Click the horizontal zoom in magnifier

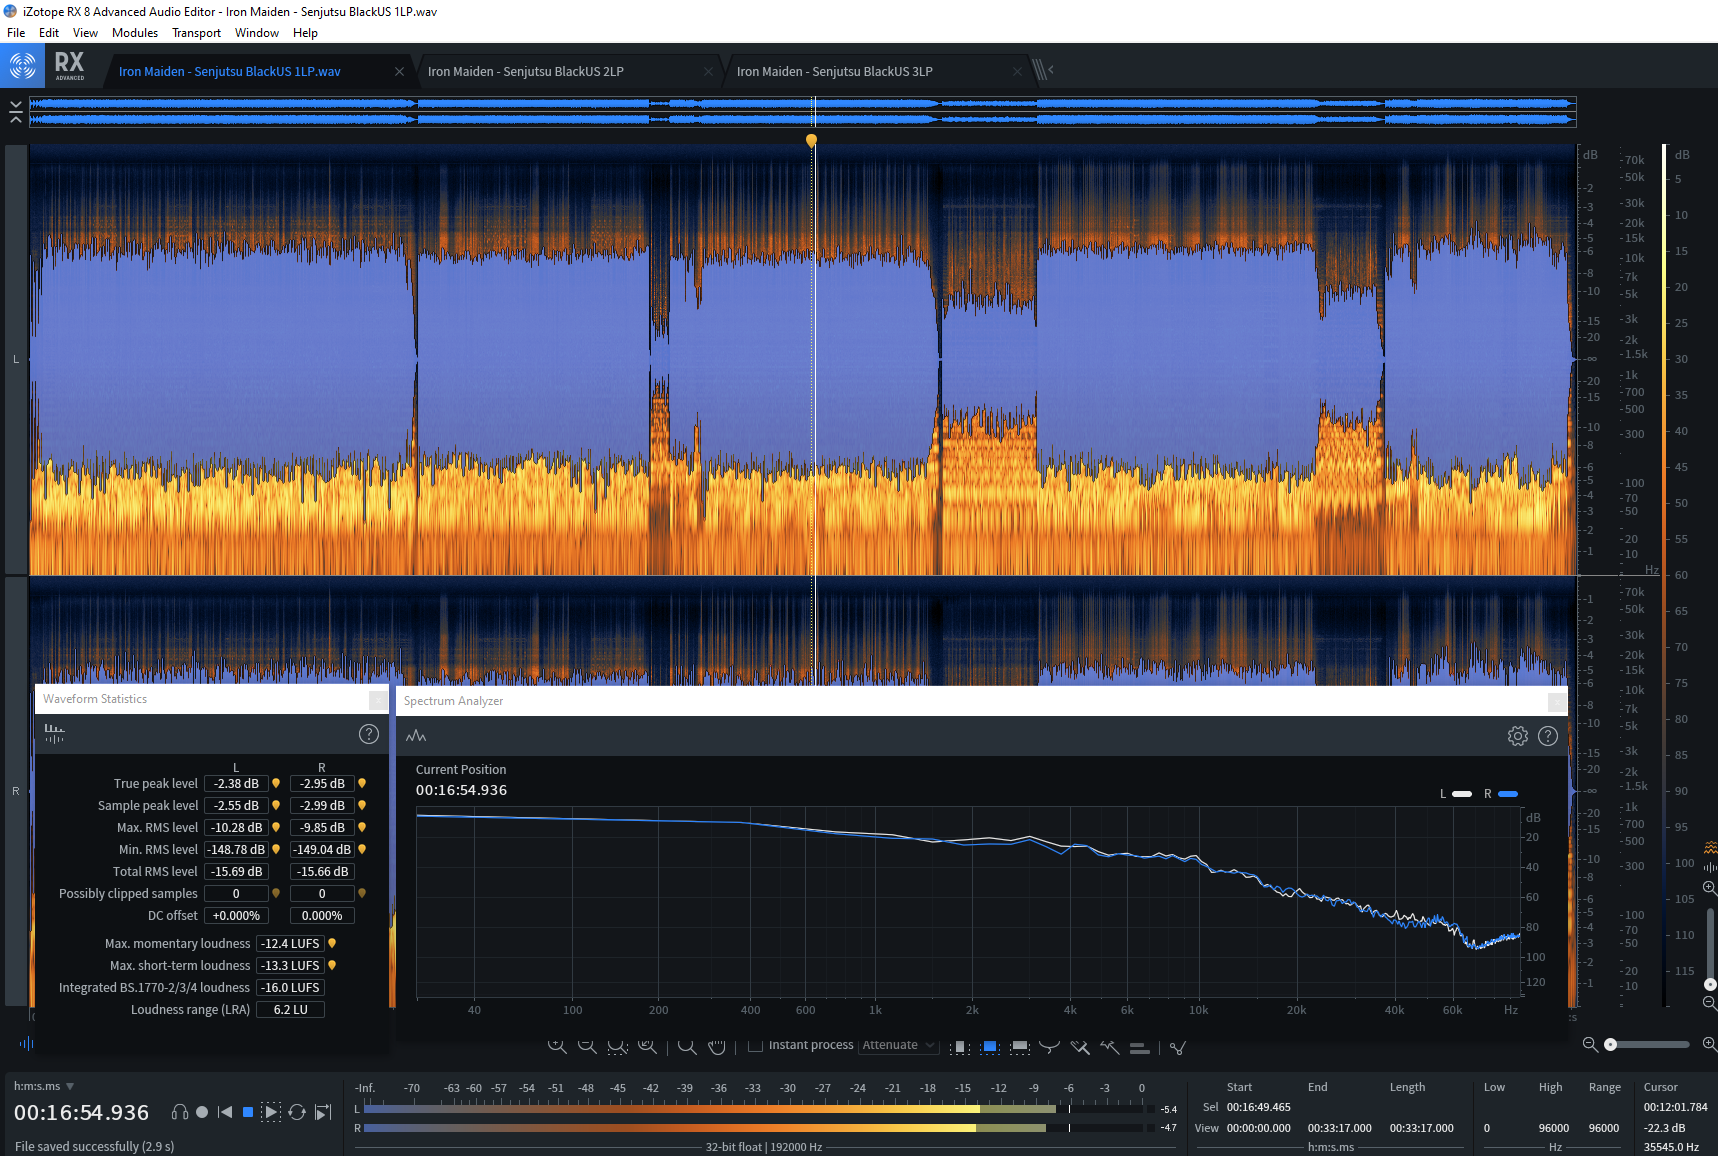[1709, 1044]
